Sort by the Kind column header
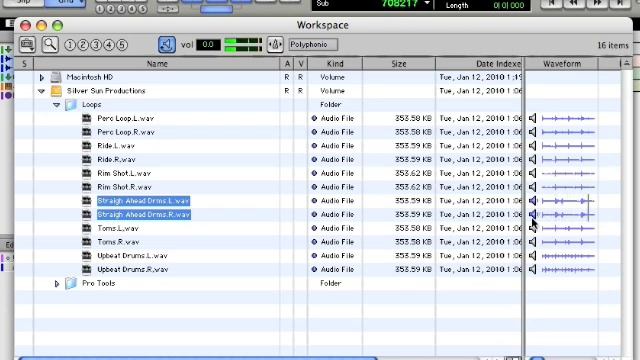 click(x=335, y=64)
